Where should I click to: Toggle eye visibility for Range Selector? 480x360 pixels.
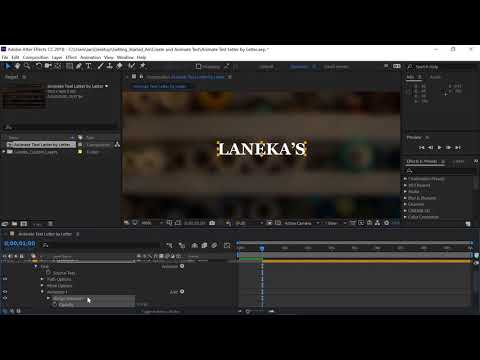tap(5, 298)
